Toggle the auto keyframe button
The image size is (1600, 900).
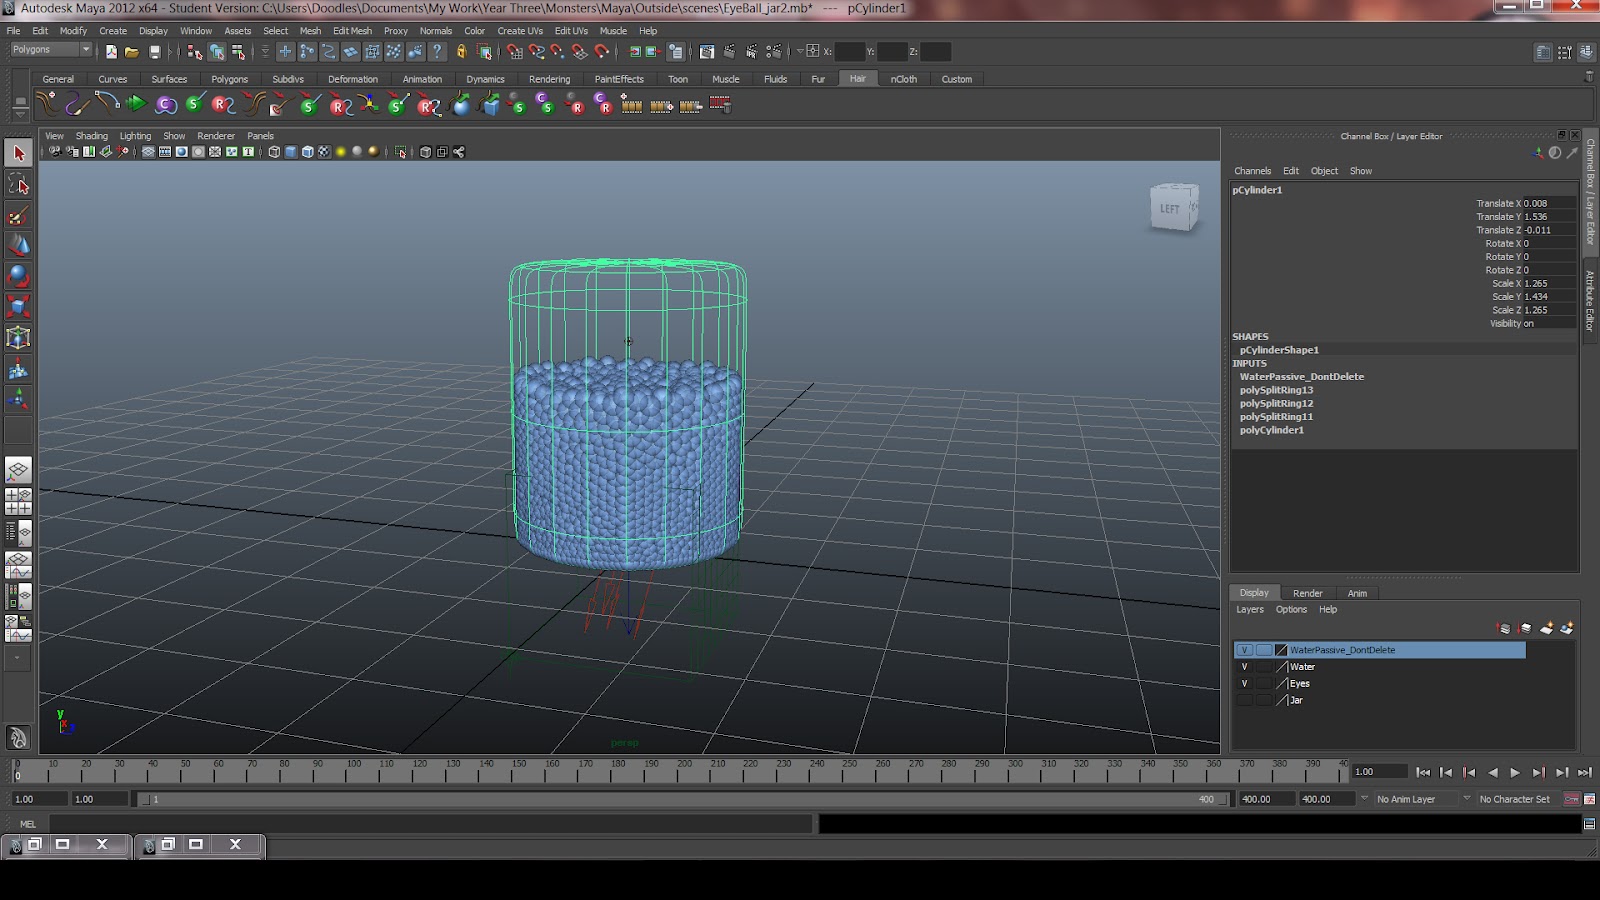tap(1571, 799)
